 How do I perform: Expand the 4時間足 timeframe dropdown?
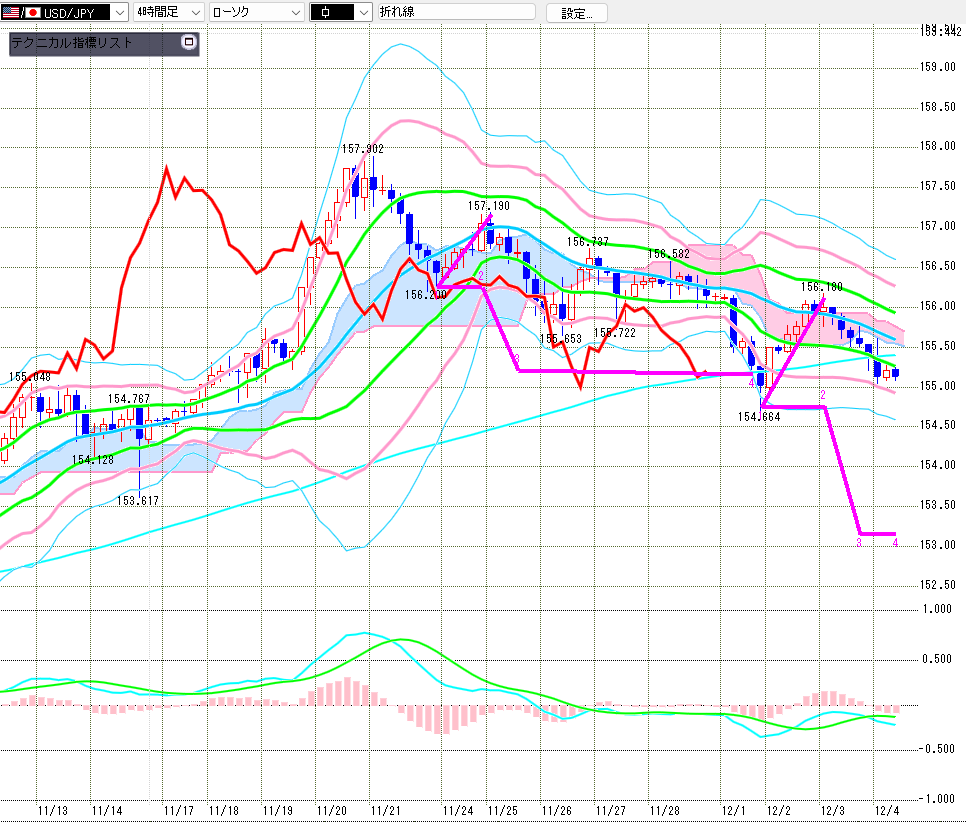[x=194, y=13]
